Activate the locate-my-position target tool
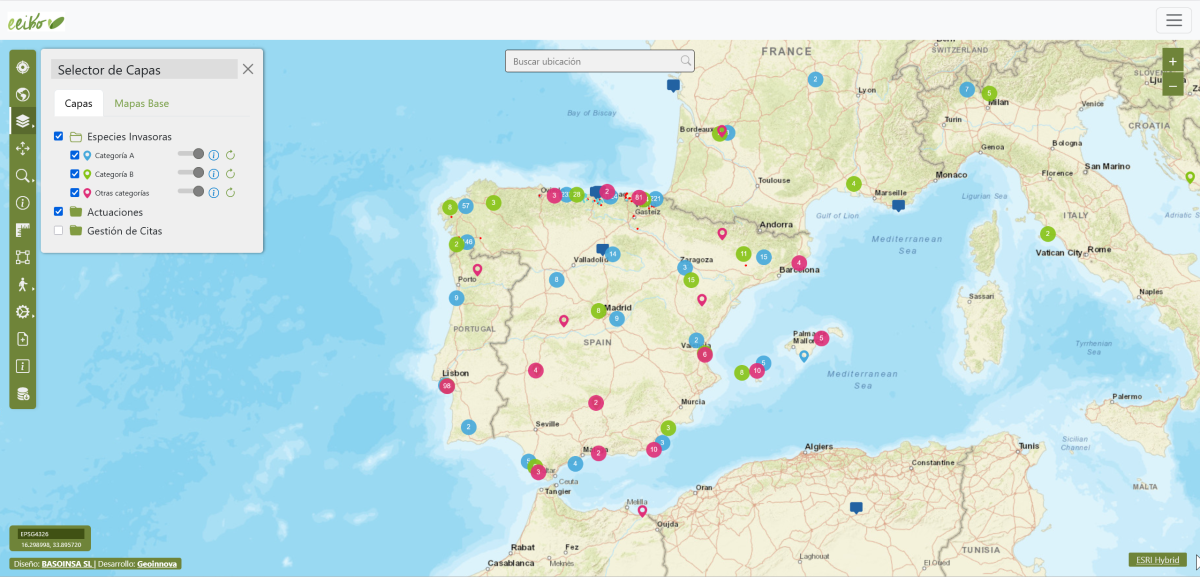1200x577 pixels. click(22, 67)
